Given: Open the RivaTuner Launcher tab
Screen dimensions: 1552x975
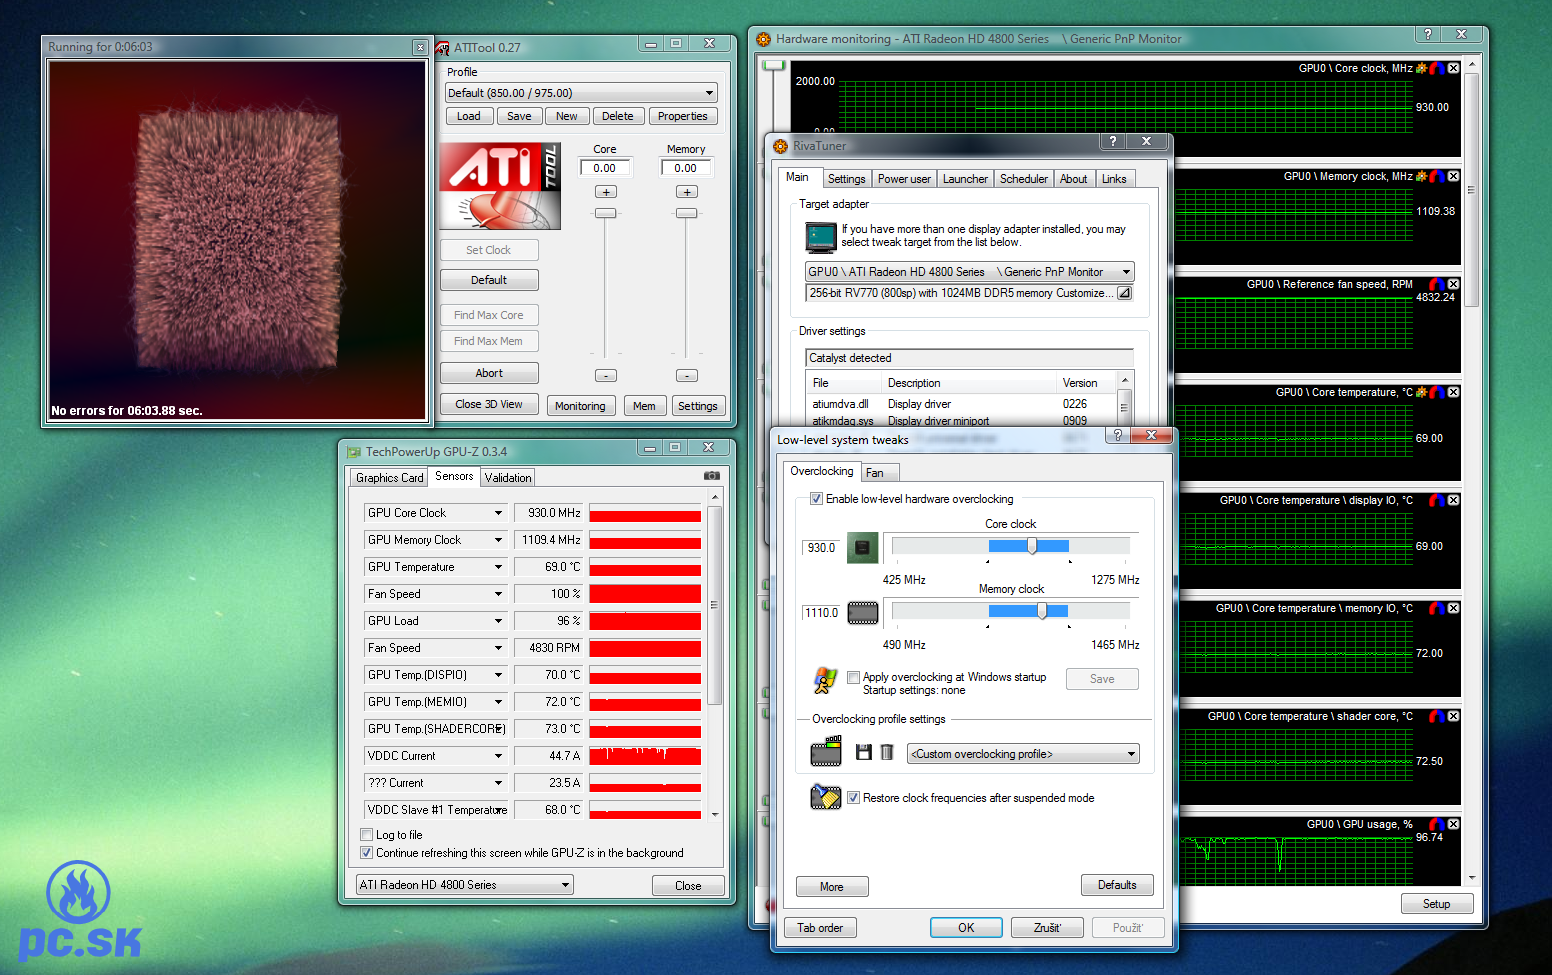Looking at the screenshot, I should 965,179.
